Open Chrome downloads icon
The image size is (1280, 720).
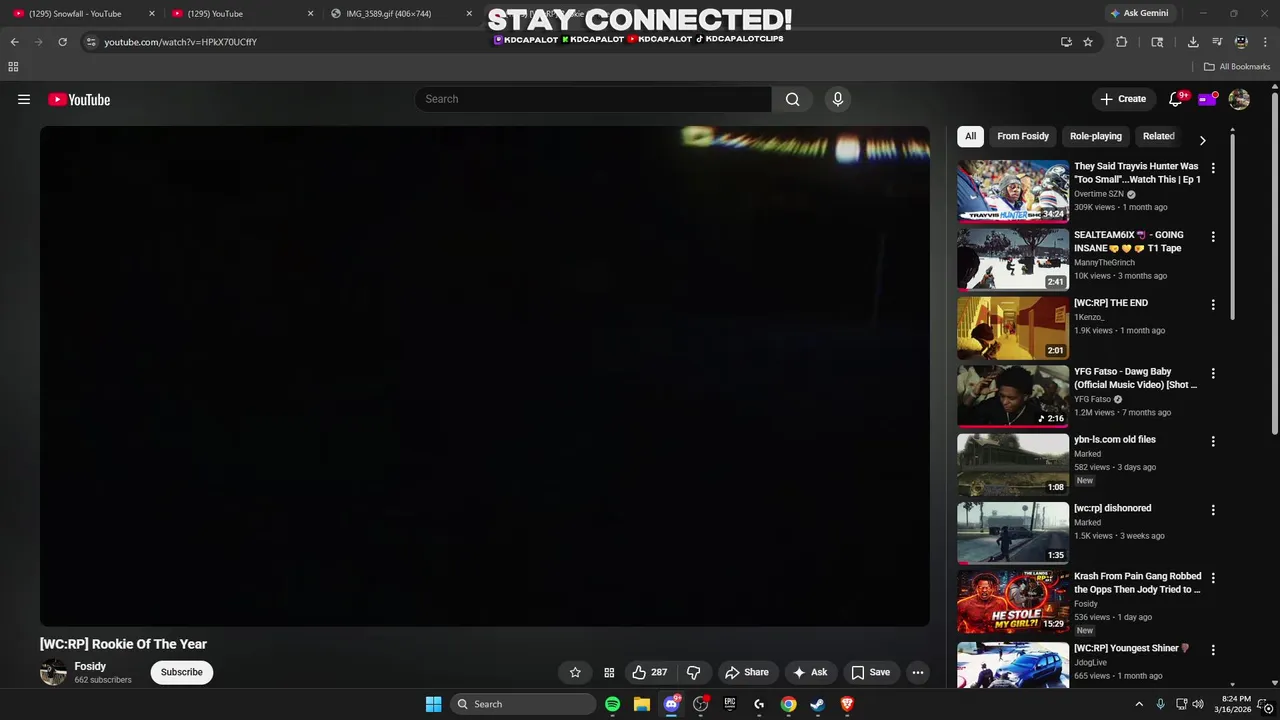click(1193, 42)
